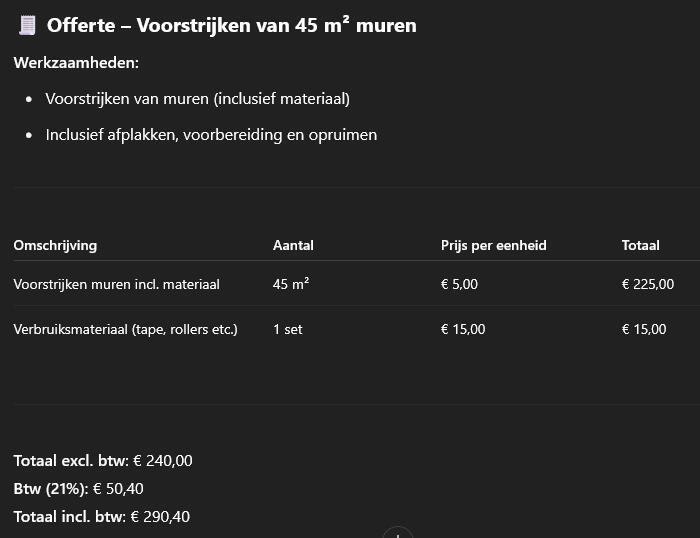Click the scroll-to-bottom arrow button
Viewport: 700px width, 538px height.
[397, 533]
